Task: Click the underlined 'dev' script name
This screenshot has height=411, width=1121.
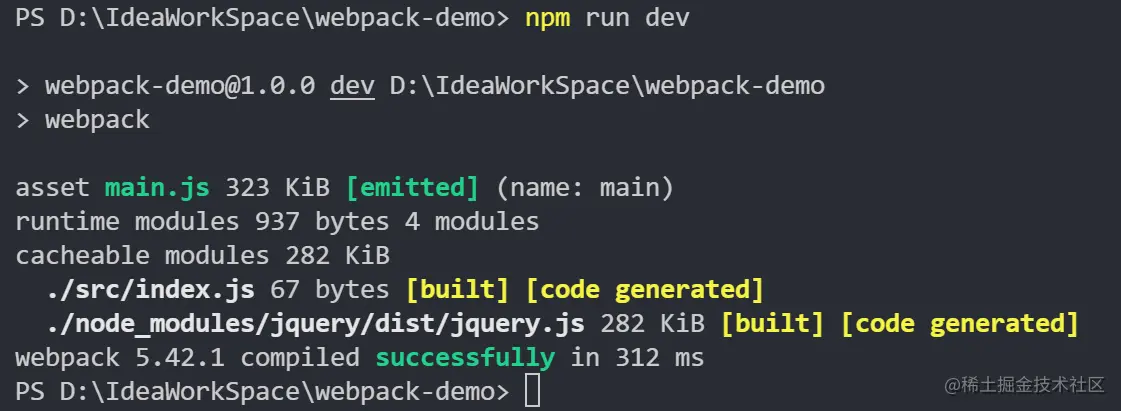Action: (x=352, y=86)
